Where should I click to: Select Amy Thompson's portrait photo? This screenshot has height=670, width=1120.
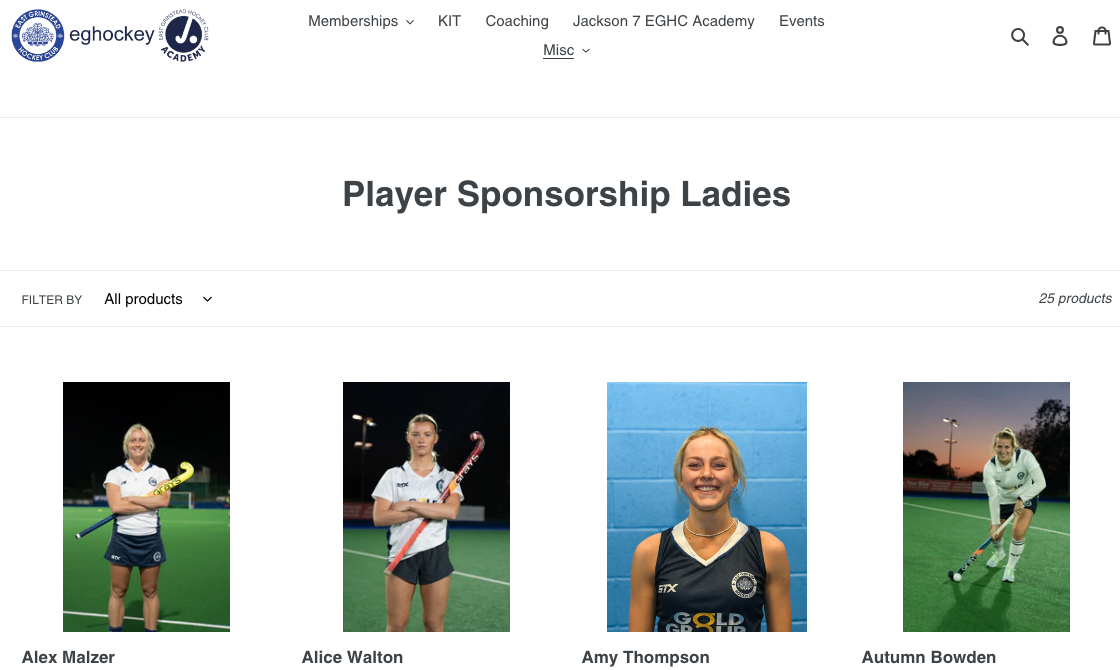[706, 506]
